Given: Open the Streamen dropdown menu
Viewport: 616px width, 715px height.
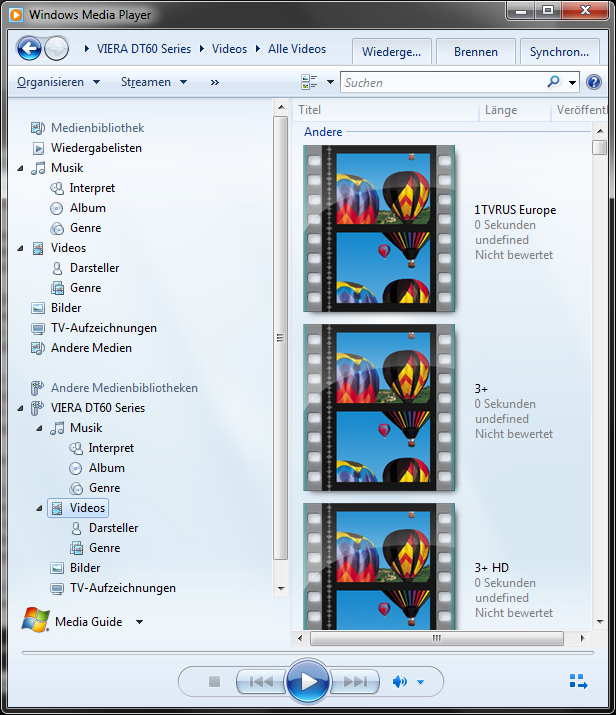Looking at the screenshot, I should click(154, 82).
